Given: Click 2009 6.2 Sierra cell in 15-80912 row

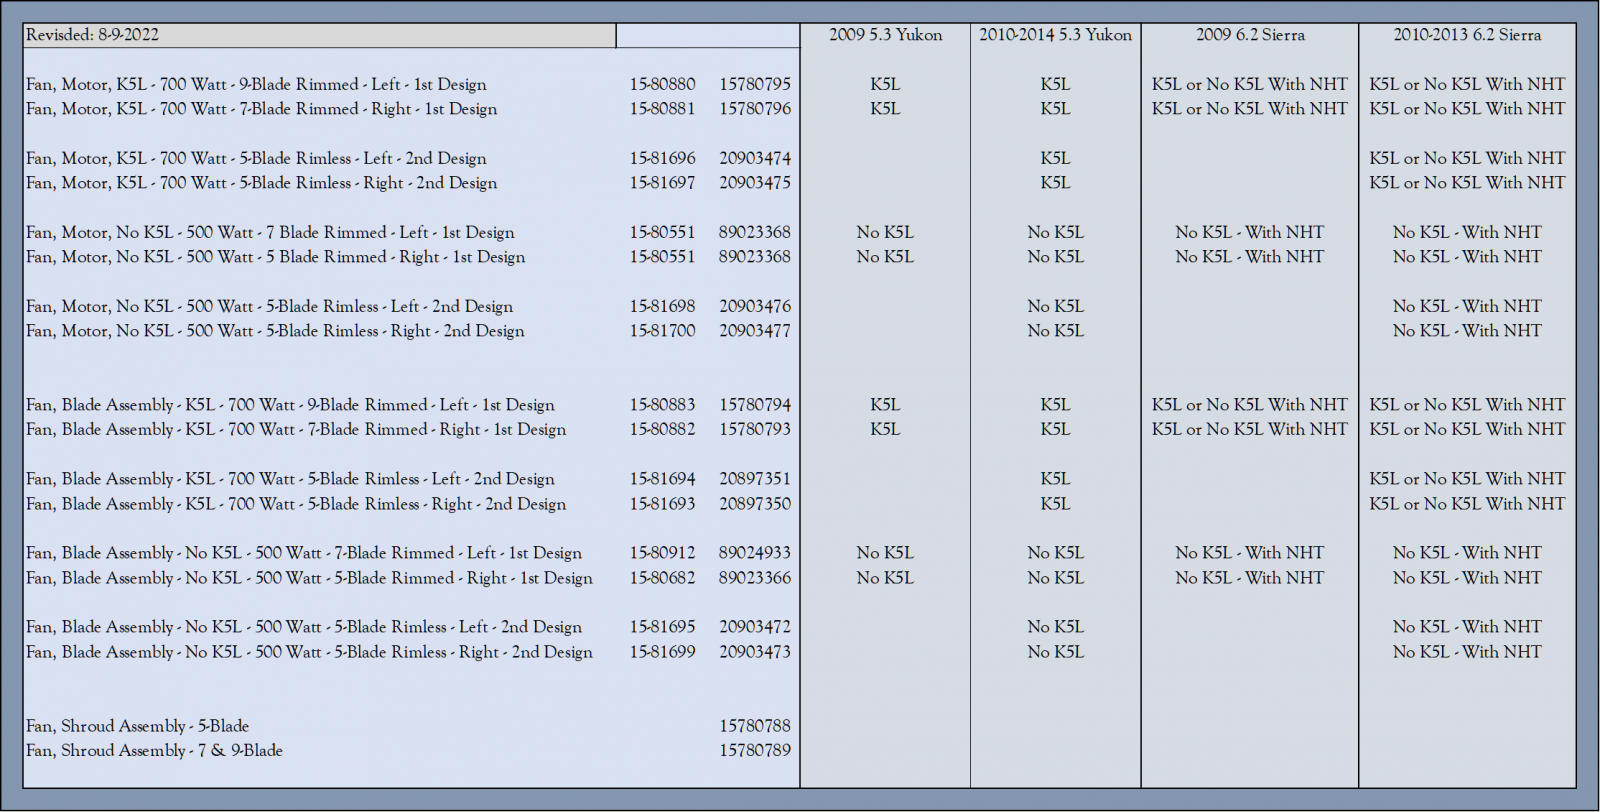Looking at the screenshot, I should [x=1250, y=553].
